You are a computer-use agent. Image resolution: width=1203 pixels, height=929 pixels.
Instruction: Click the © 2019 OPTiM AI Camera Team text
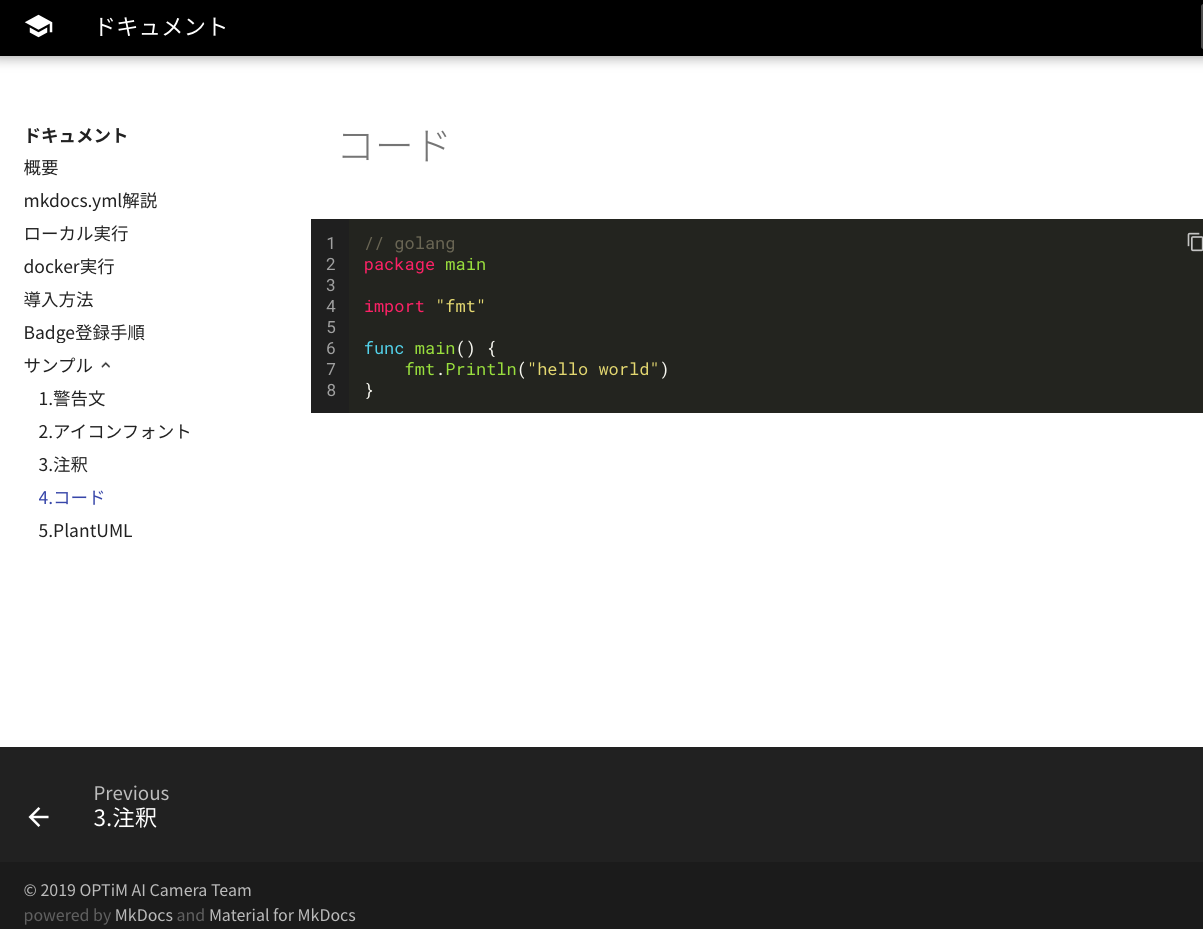tap(137, 890)
